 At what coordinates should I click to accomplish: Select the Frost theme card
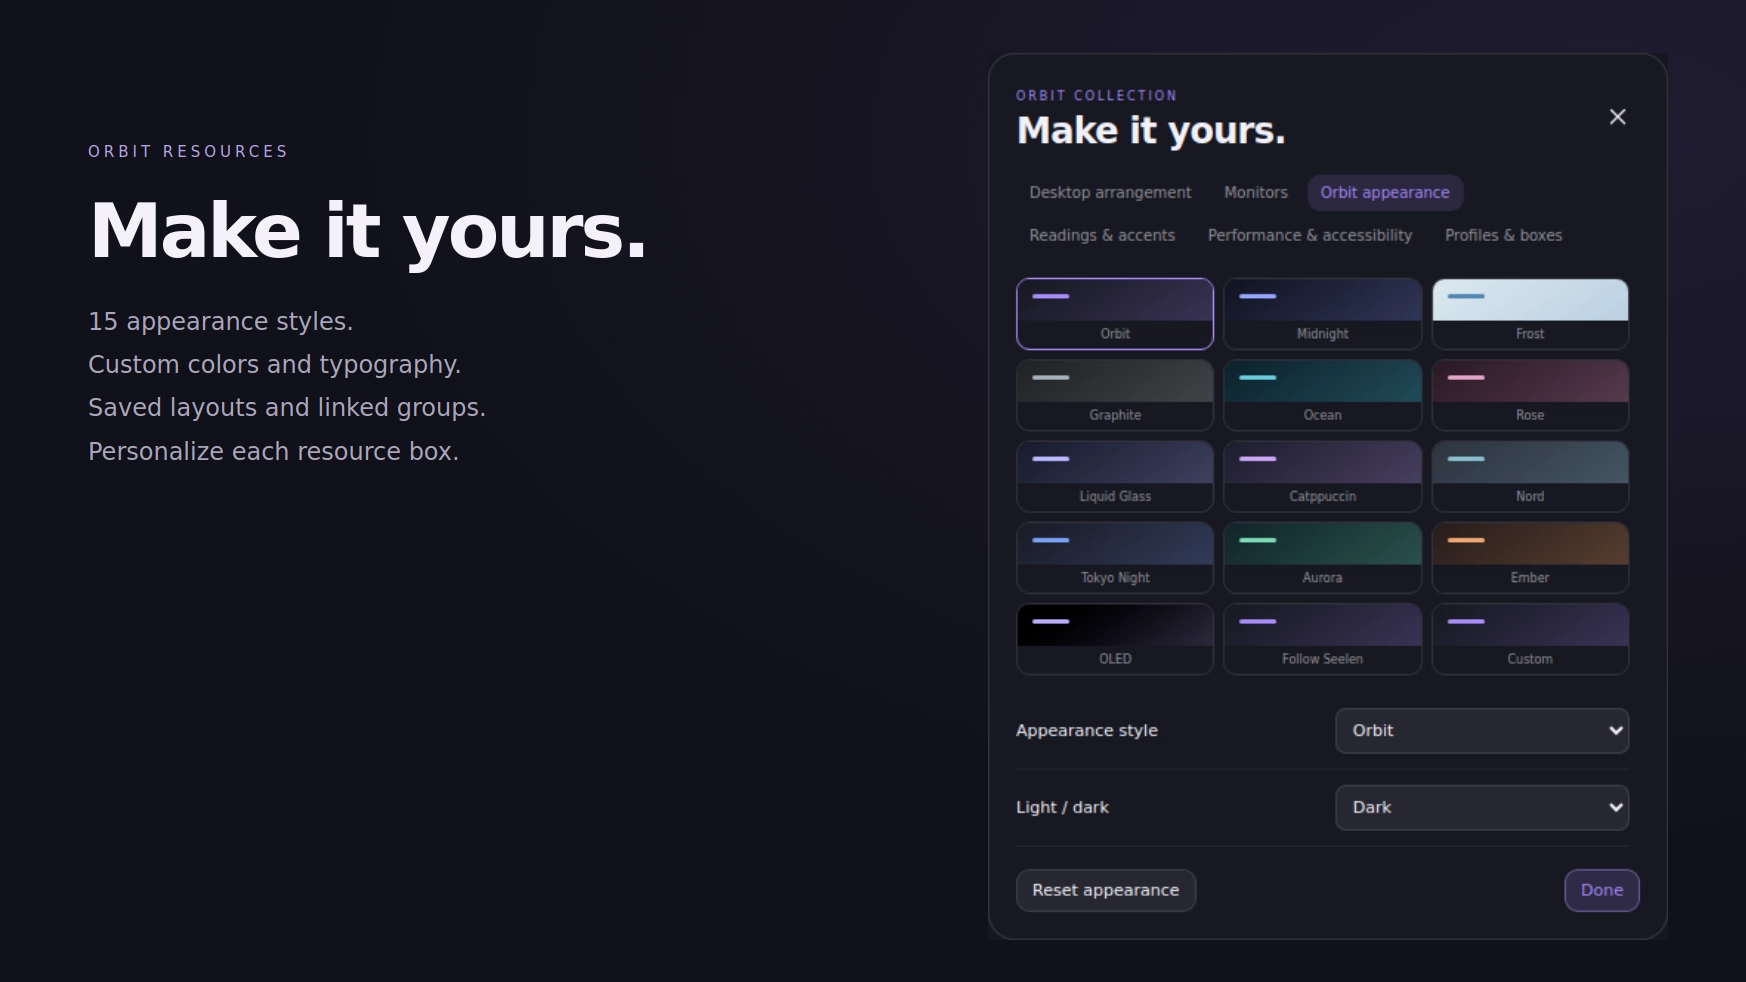1530,314
